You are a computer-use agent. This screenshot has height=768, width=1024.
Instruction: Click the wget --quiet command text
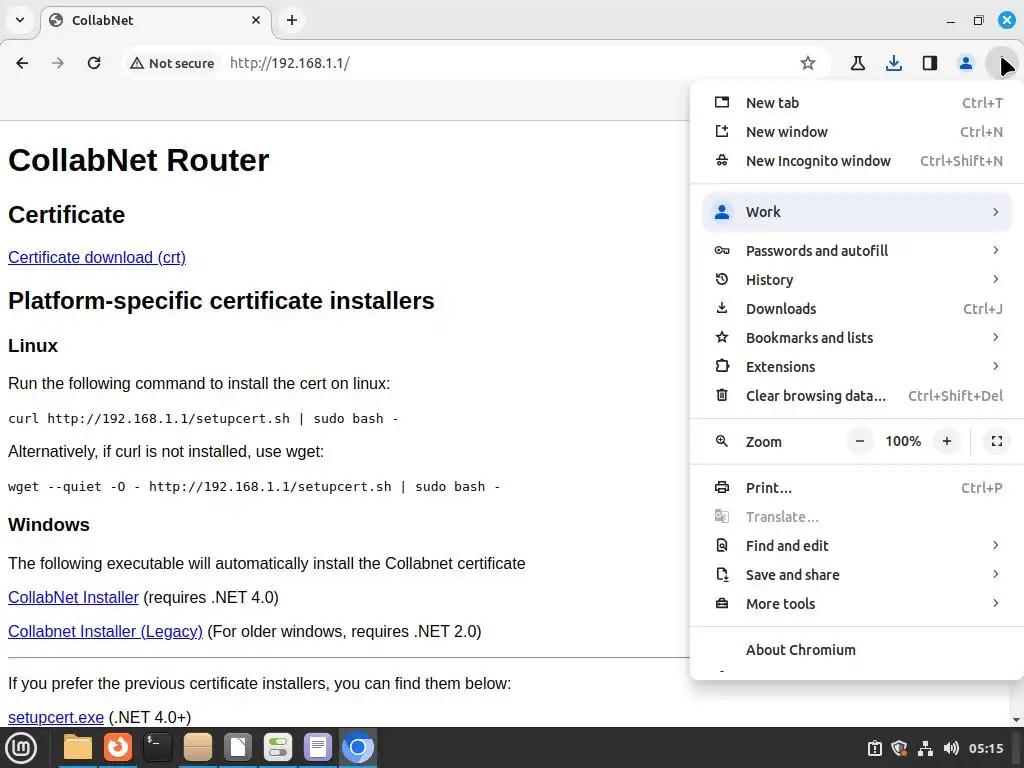coord(254,487)
